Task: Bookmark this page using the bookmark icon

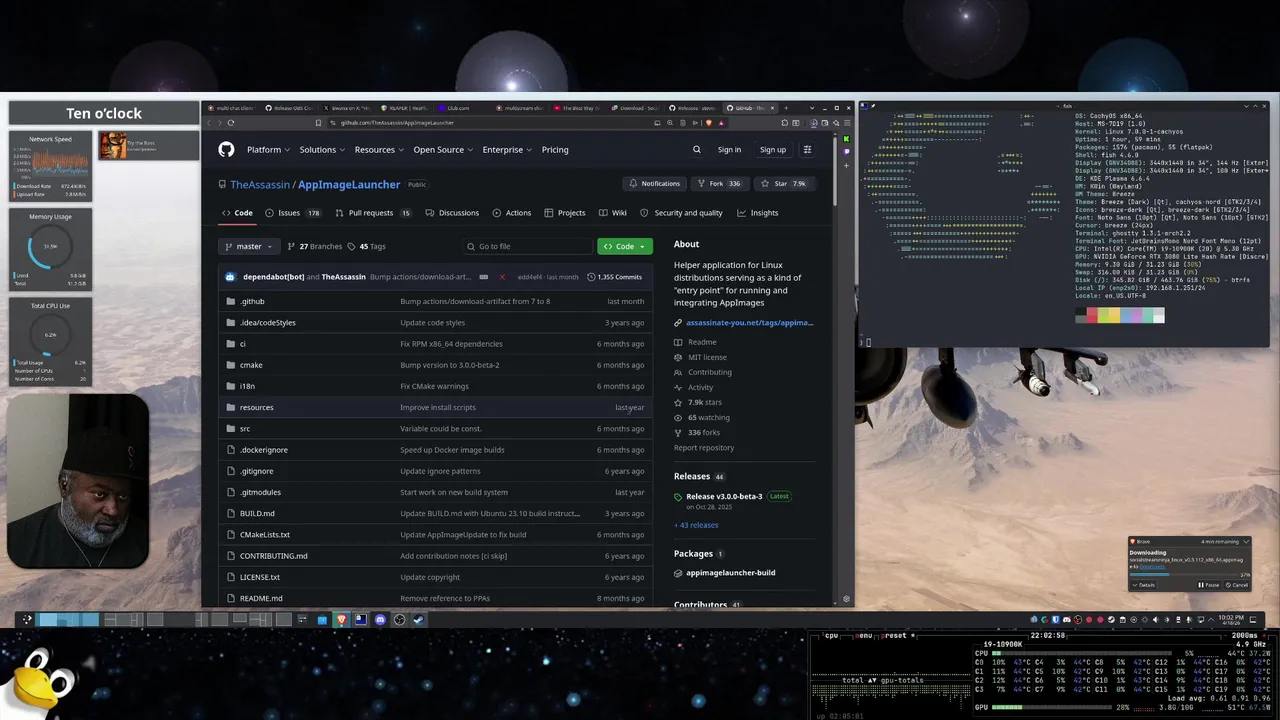Action: (x=318, y=123)
